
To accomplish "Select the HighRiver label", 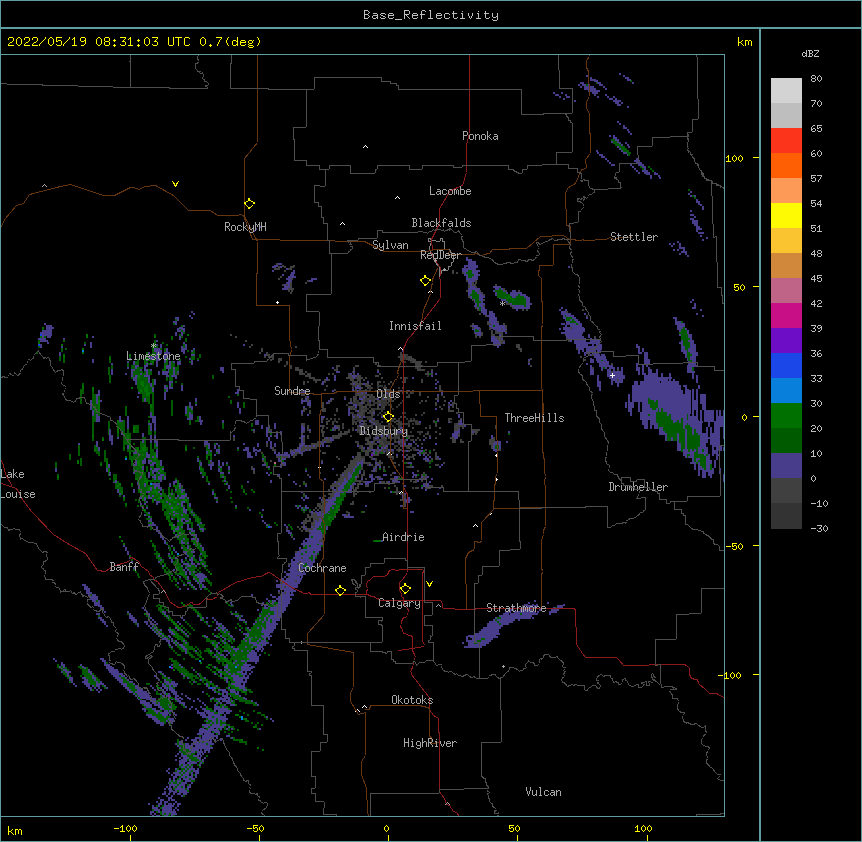I will coord(430,743).
